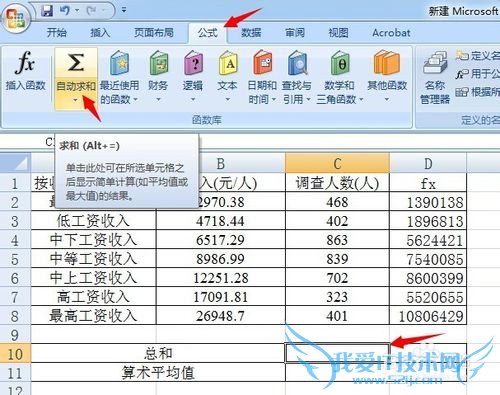
Task: Expand the 自动求和 dropdown arrow
Action: point(76,100)
